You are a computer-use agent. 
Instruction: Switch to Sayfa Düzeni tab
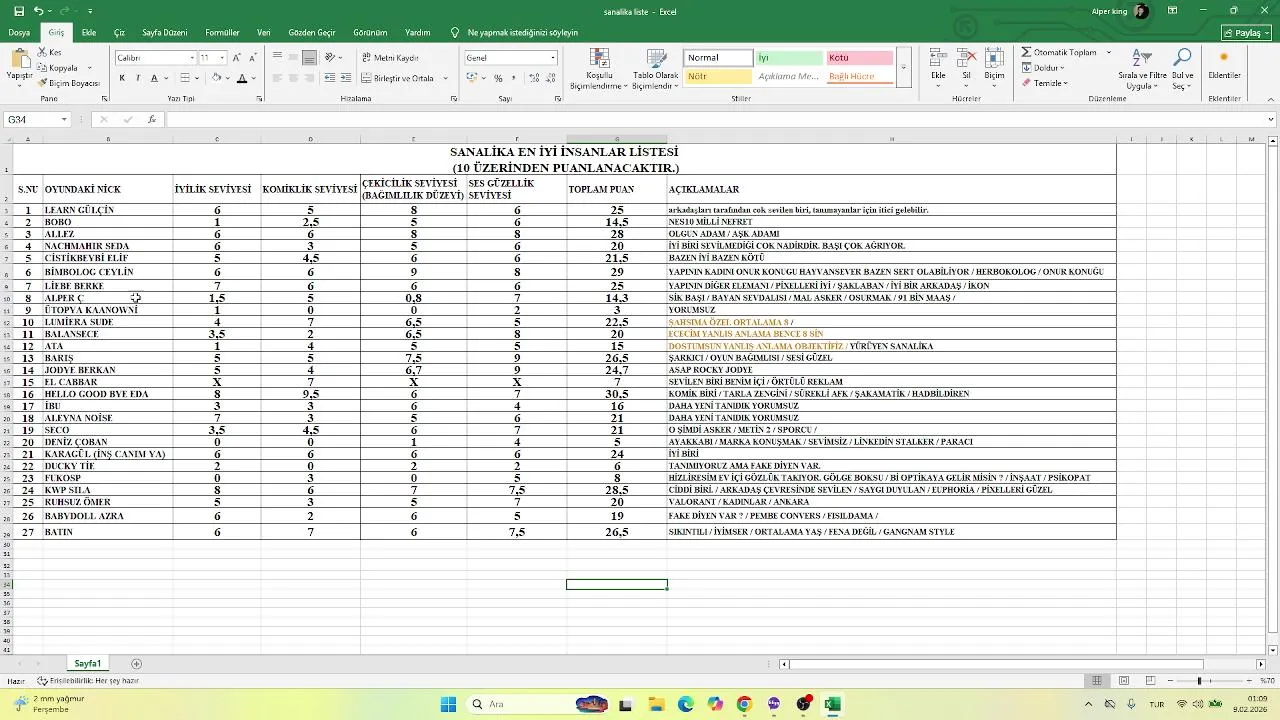164,33
